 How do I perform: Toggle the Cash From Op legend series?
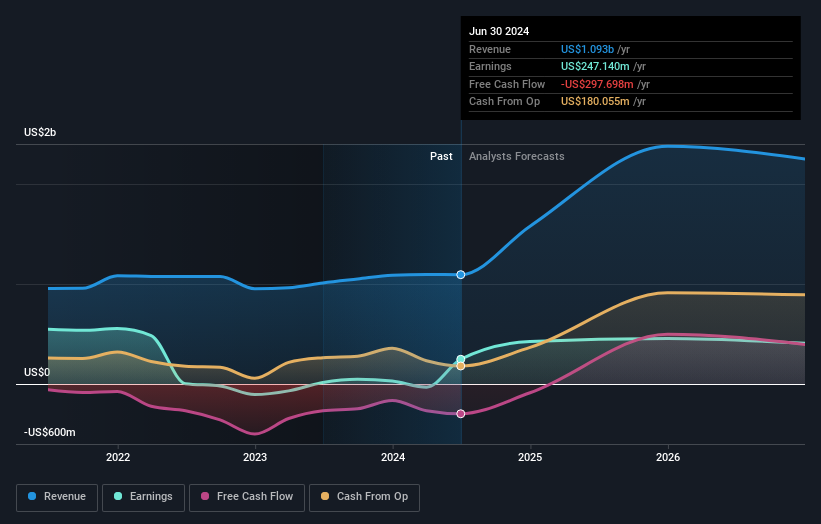(x=364, y=497)
